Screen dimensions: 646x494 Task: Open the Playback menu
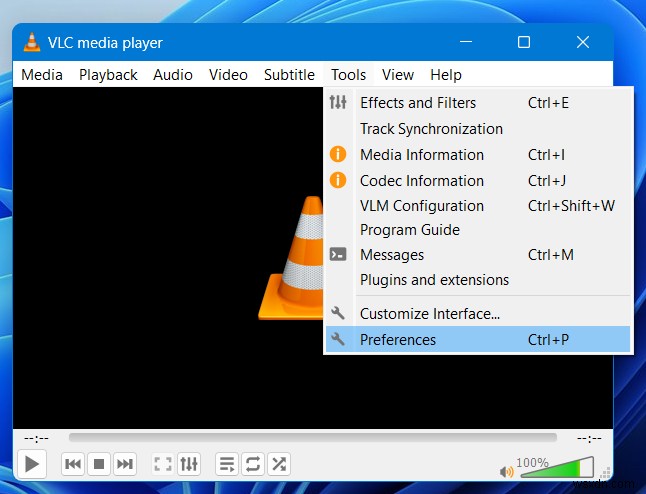click(x=108, y=75)
